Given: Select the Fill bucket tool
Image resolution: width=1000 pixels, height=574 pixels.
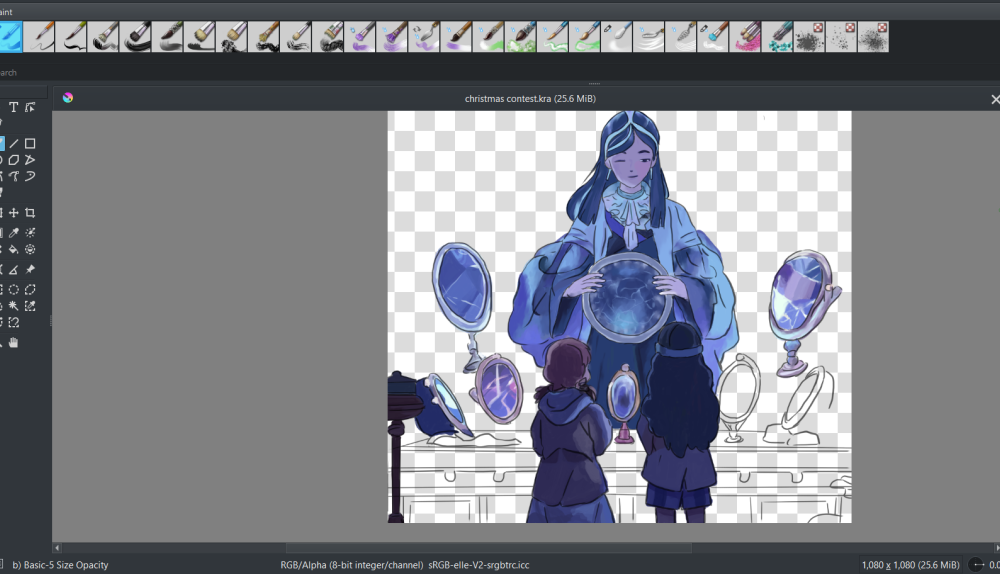Looking at the screenshot, I should [13, 250].
